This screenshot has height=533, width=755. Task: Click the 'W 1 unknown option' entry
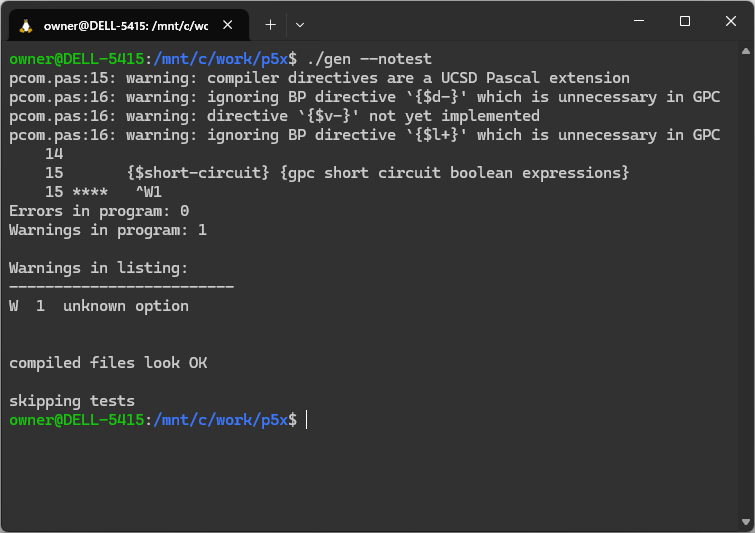99,306
